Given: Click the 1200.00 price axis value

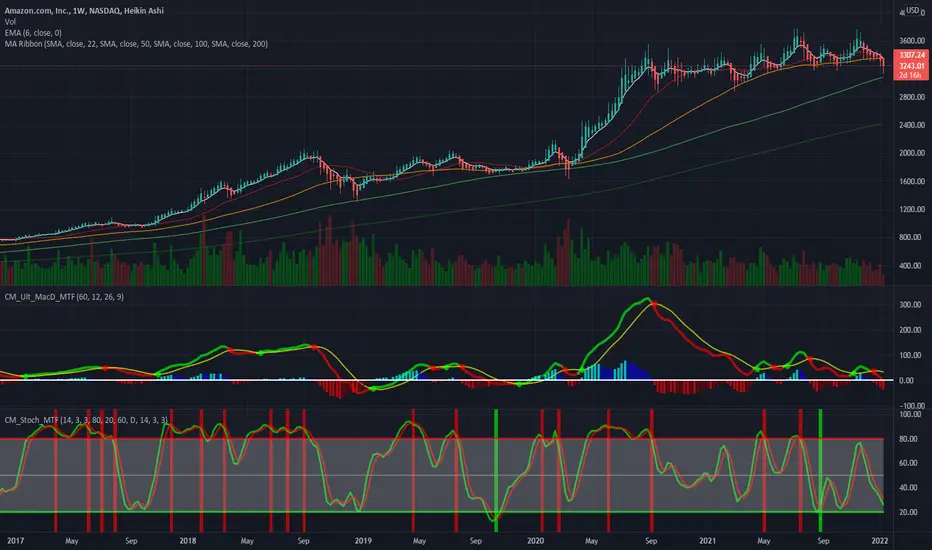Looking at the screenshot, I should [912, 209].
